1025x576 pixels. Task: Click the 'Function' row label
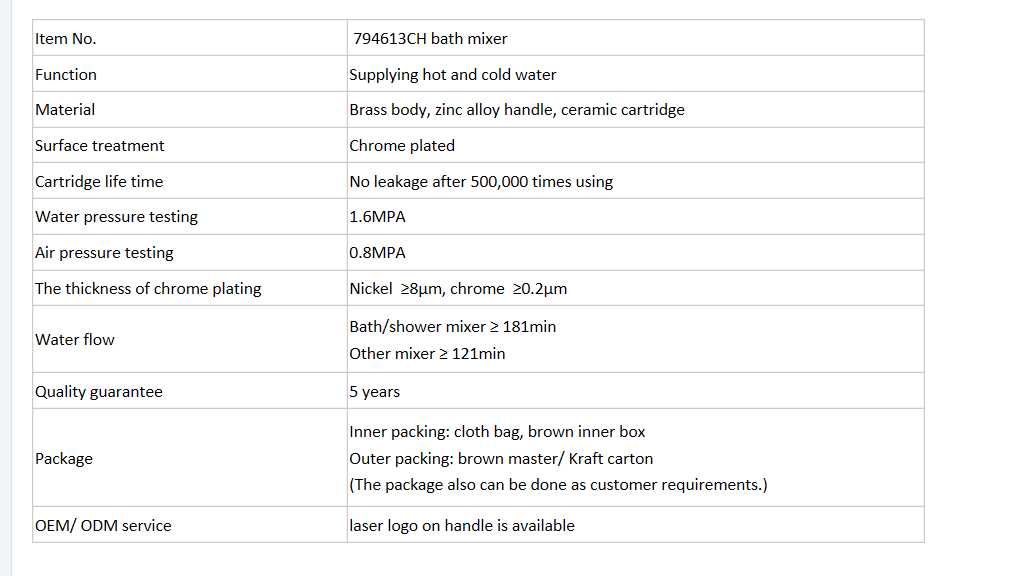pyautogui.click(x=66, y=75)
